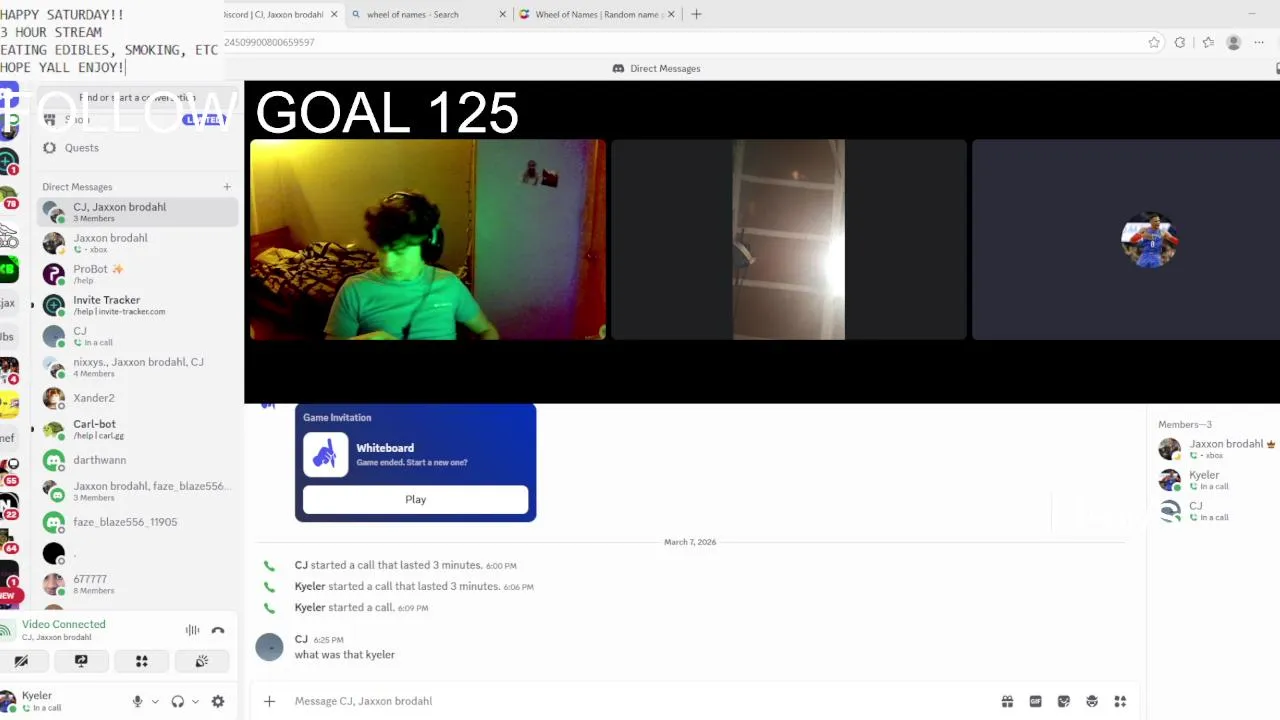This screenshot has height=720, width=1280.
Task: Disconnect from the call with the hang-up icon
Action: [x=218, y=630]
